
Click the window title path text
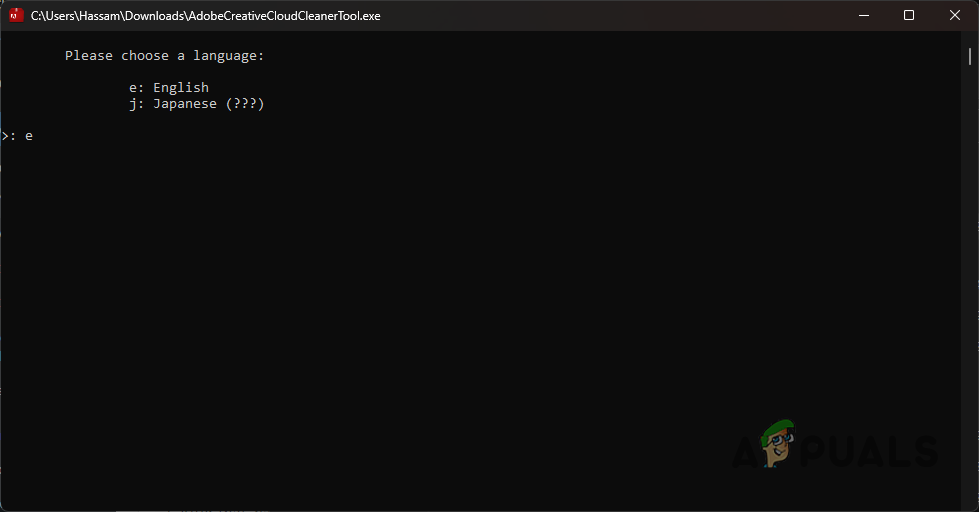tap(205, 16)
